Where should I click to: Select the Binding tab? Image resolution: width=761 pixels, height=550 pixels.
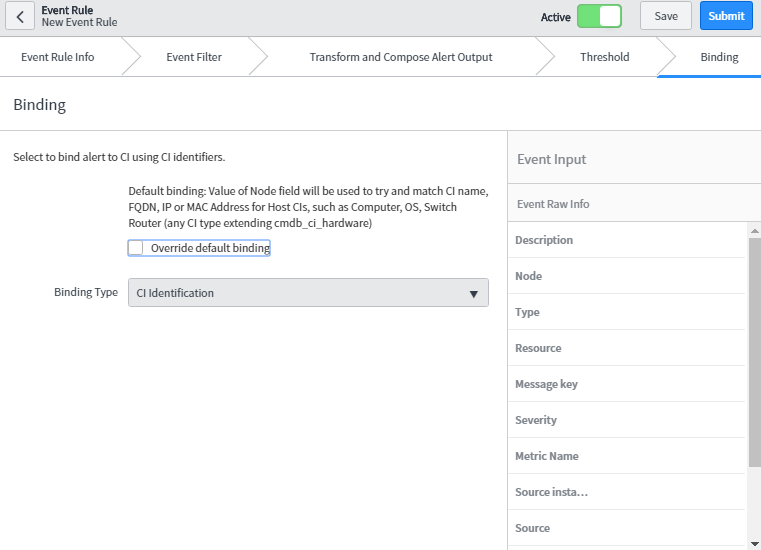click(x=719, y=57)
